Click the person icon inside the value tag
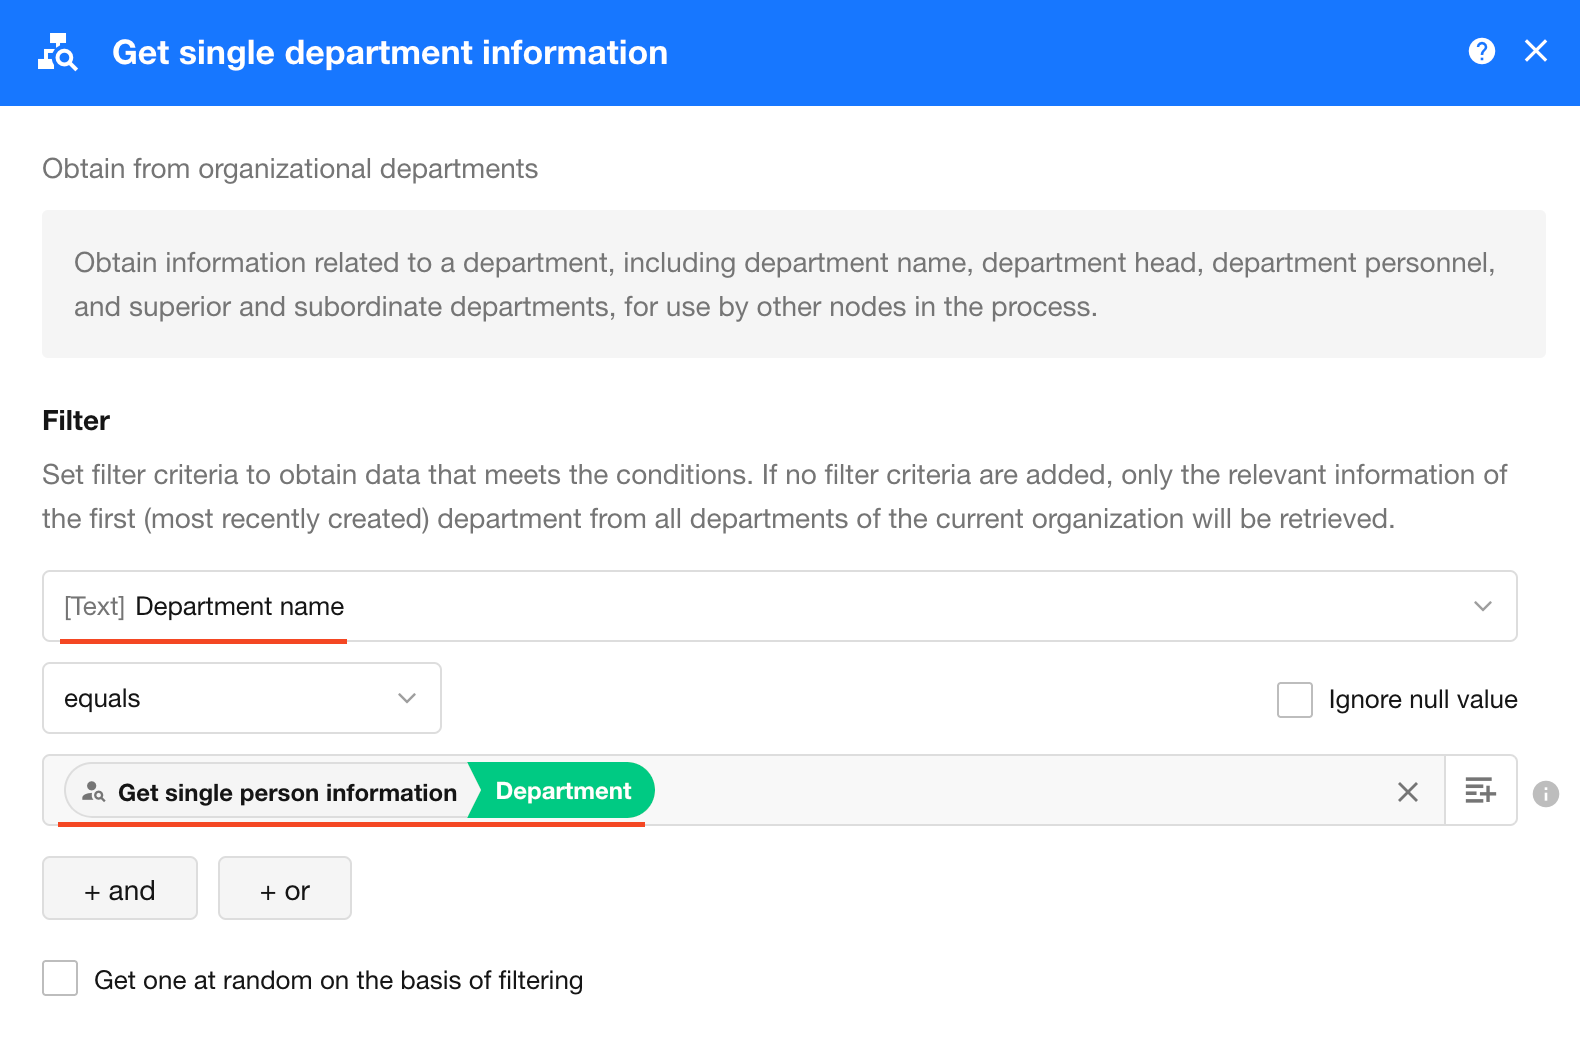Viewport: 1580px width, 1042px height. [x=93, y=792]
